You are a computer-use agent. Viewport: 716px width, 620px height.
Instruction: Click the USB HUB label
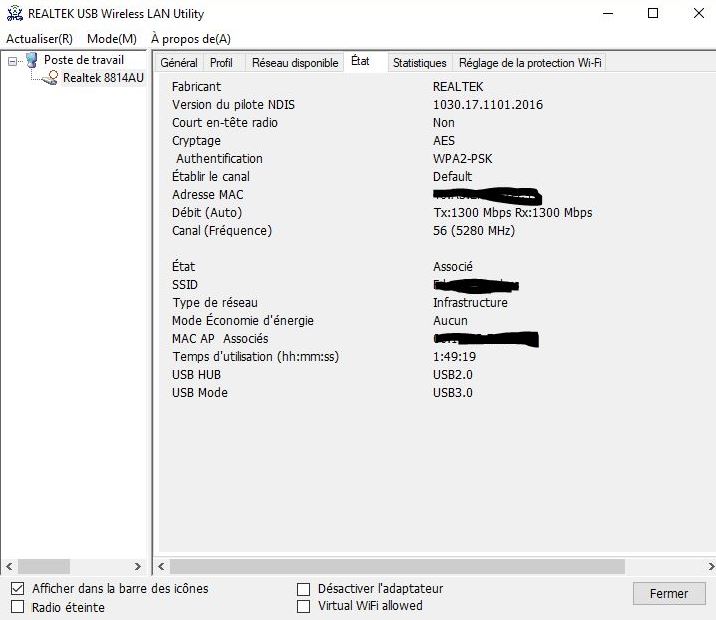[x=196, y=374]
